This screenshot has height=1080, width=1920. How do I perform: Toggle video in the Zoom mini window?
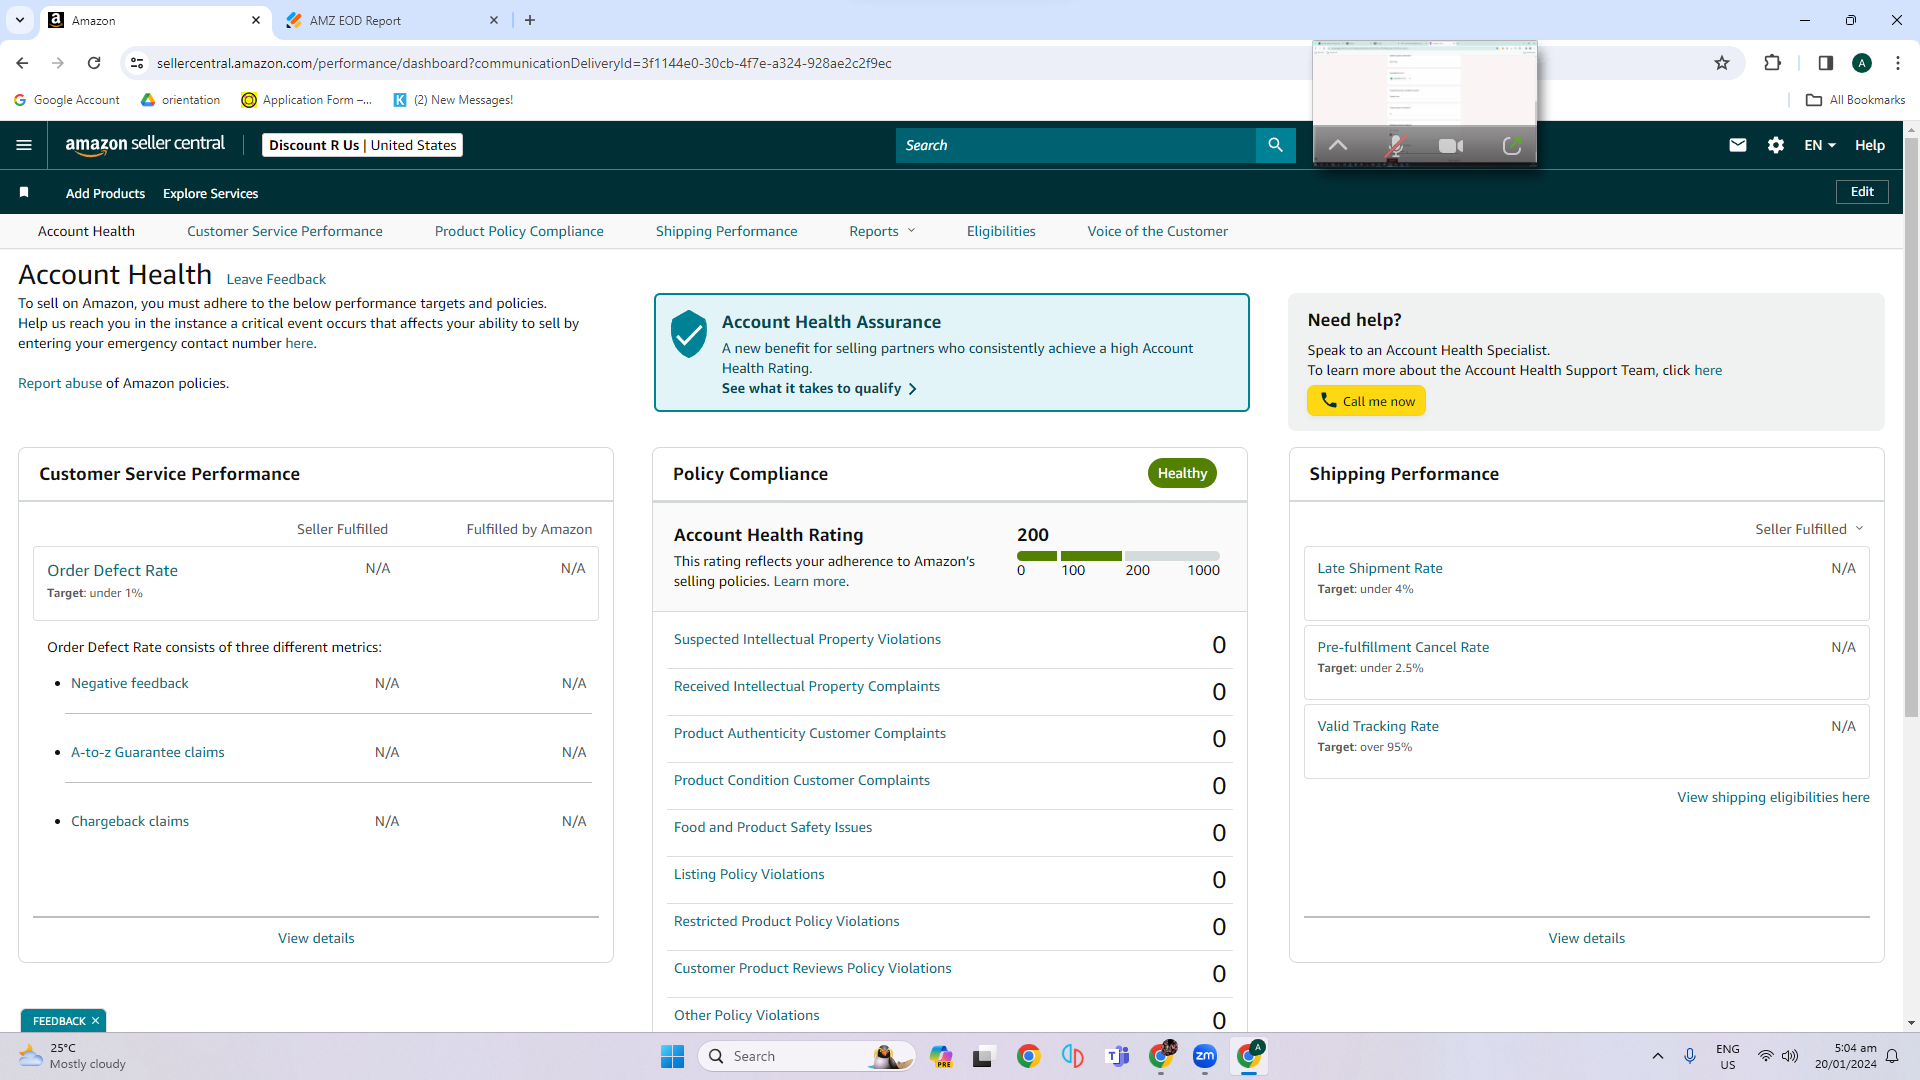coord(1451,146)
